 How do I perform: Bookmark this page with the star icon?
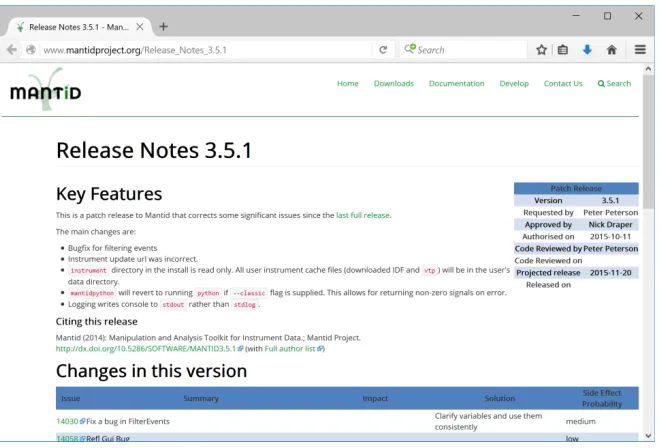[x=542, y=50]
